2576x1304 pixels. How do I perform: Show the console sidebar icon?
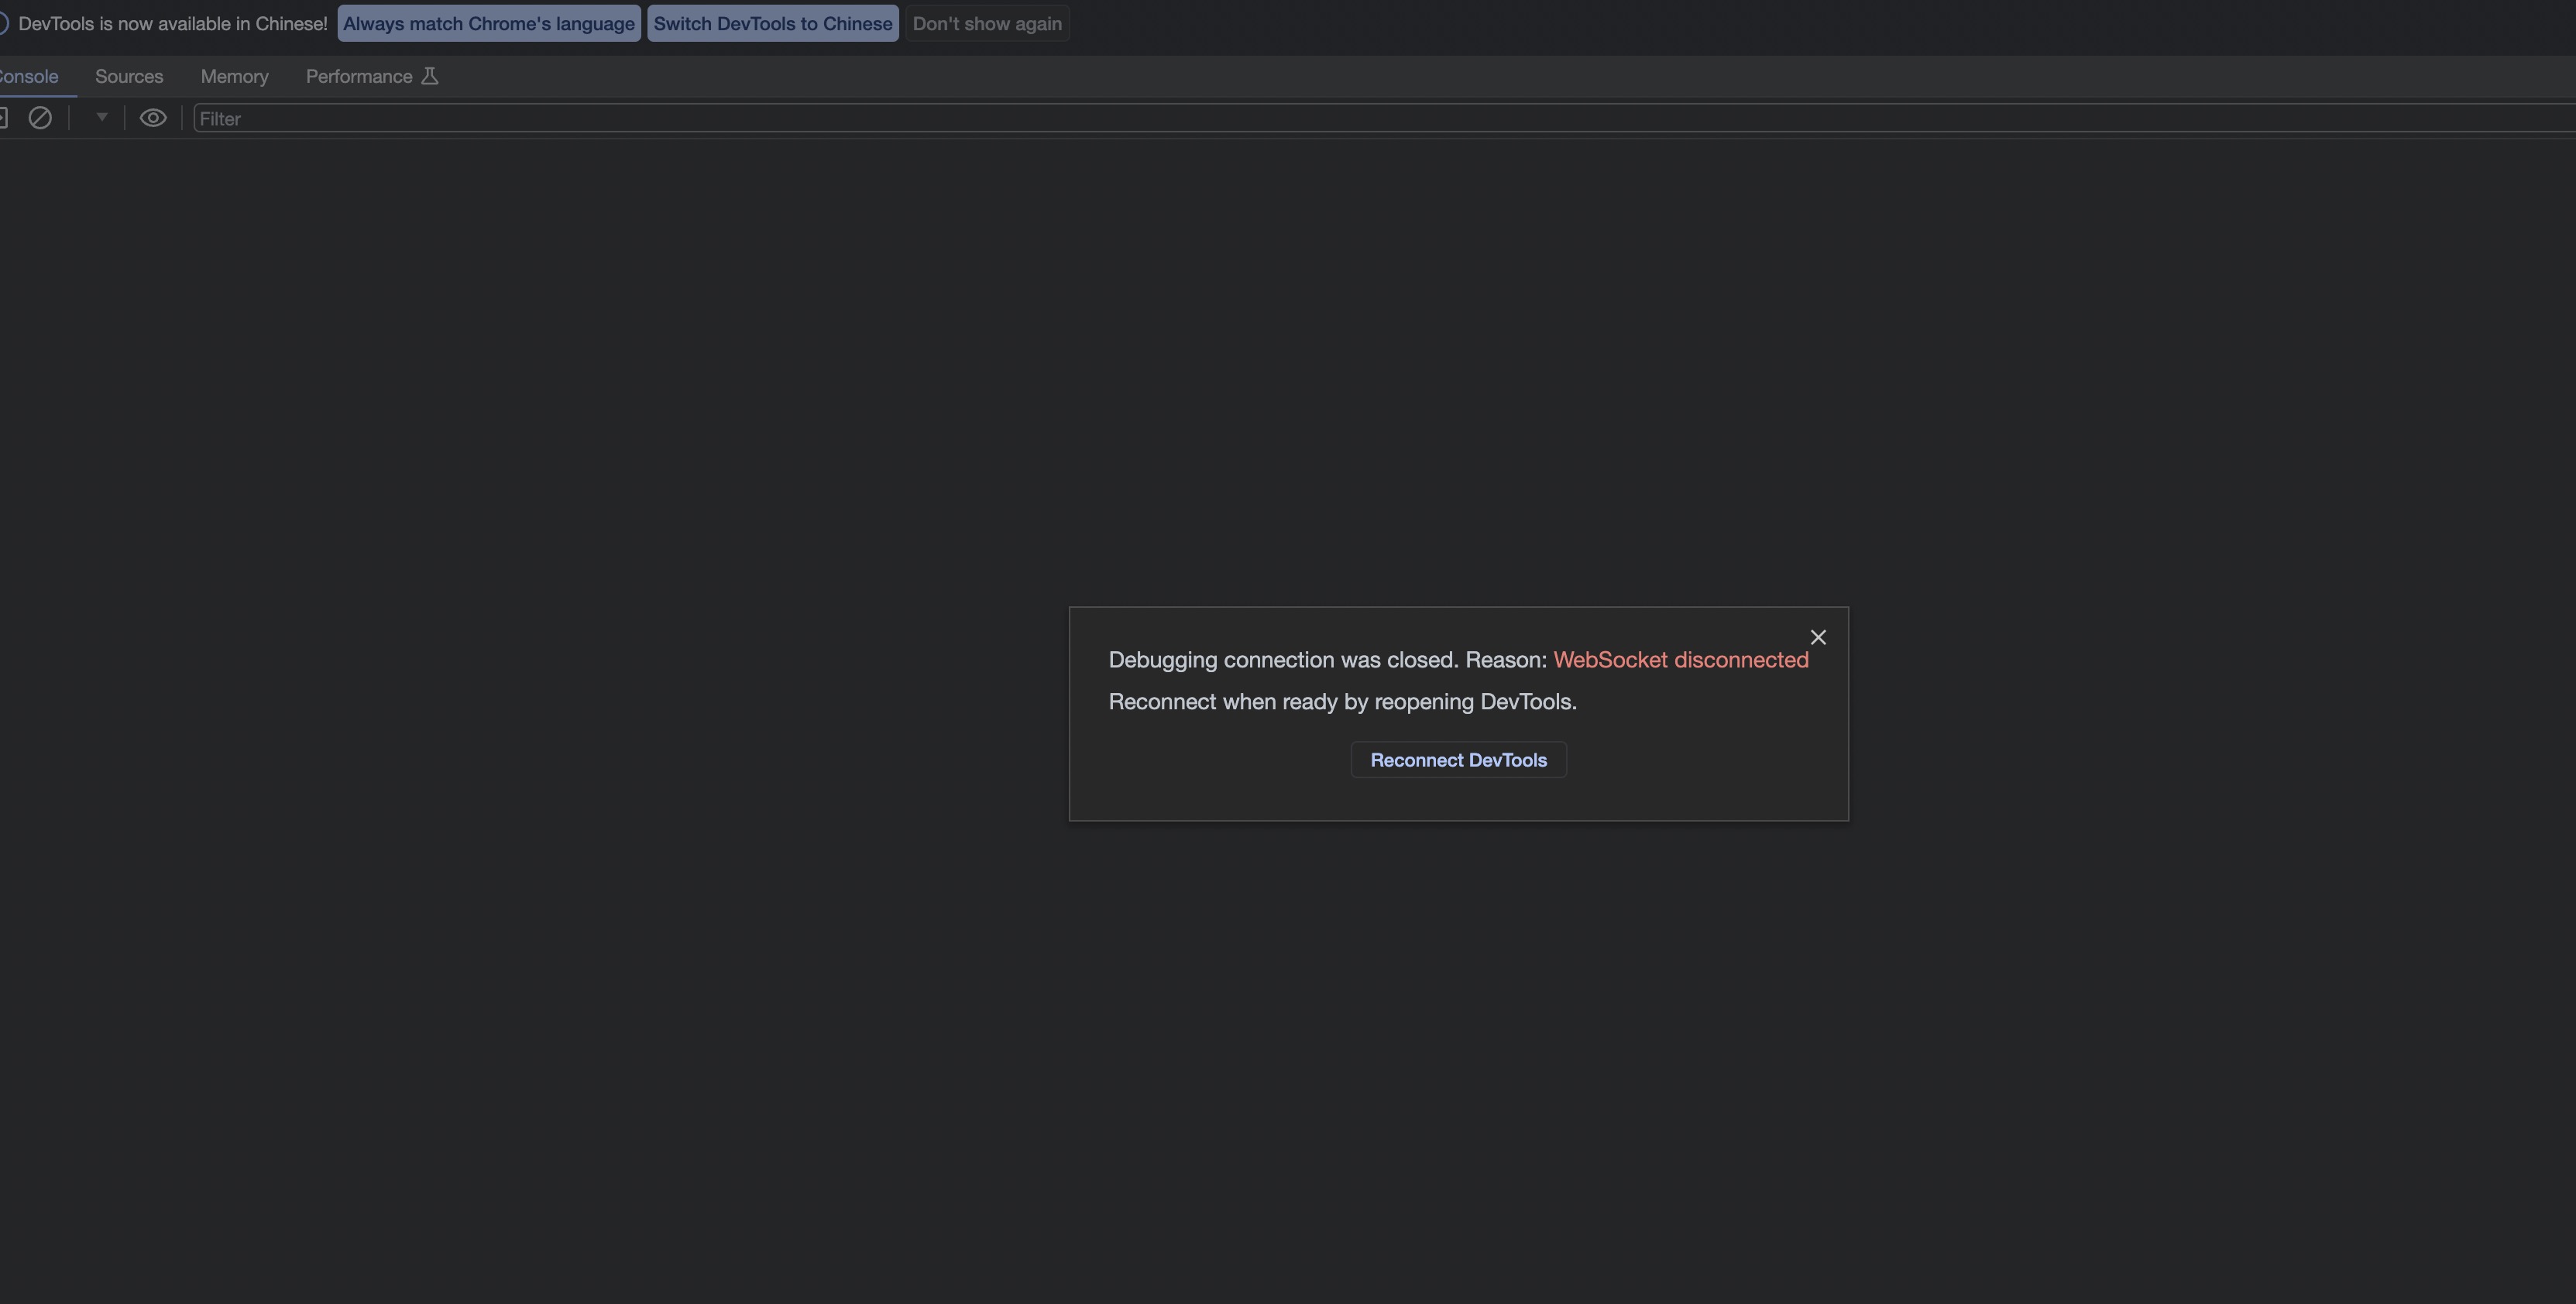(3, 118)
